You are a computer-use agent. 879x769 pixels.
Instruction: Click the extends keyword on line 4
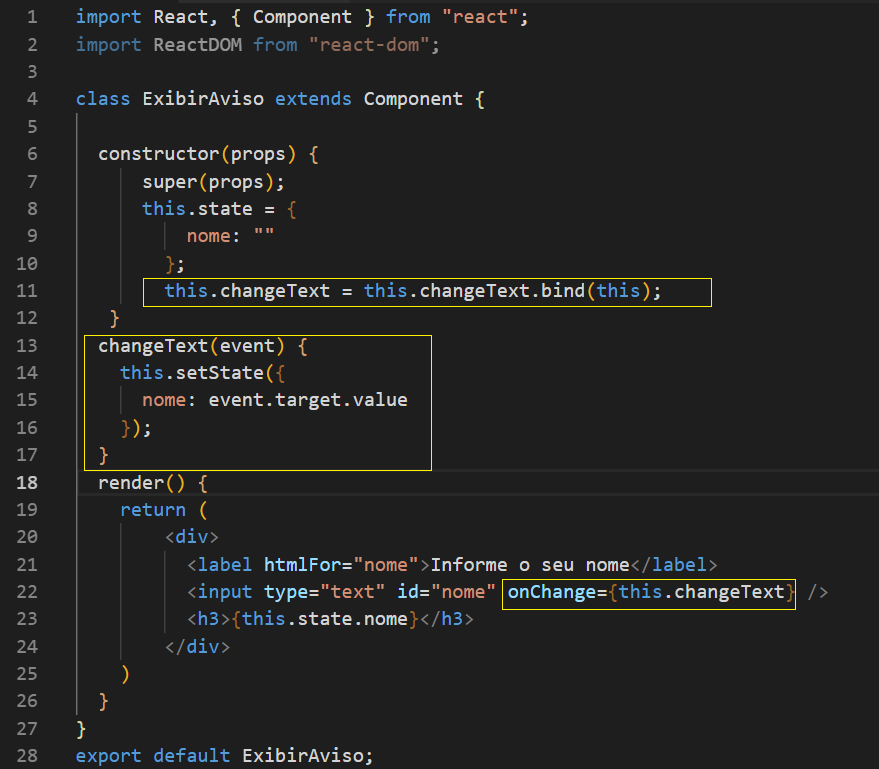click(x=313, y=99)
